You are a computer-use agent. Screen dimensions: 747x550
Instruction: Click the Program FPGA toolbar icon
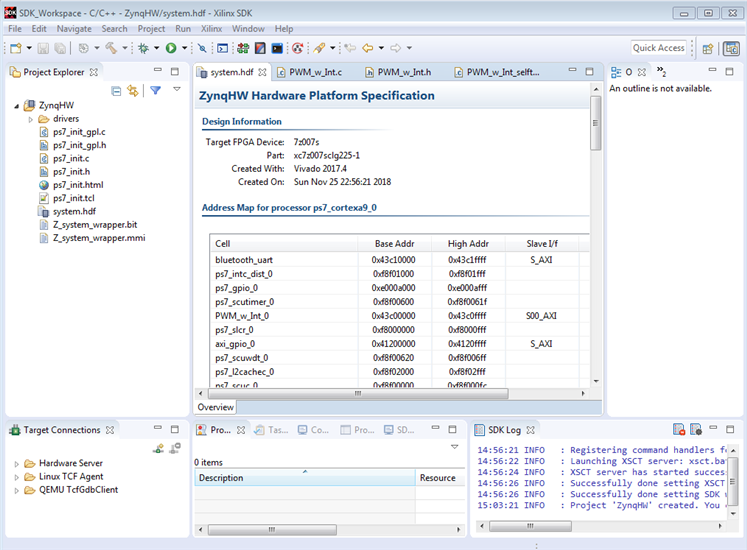243,48
